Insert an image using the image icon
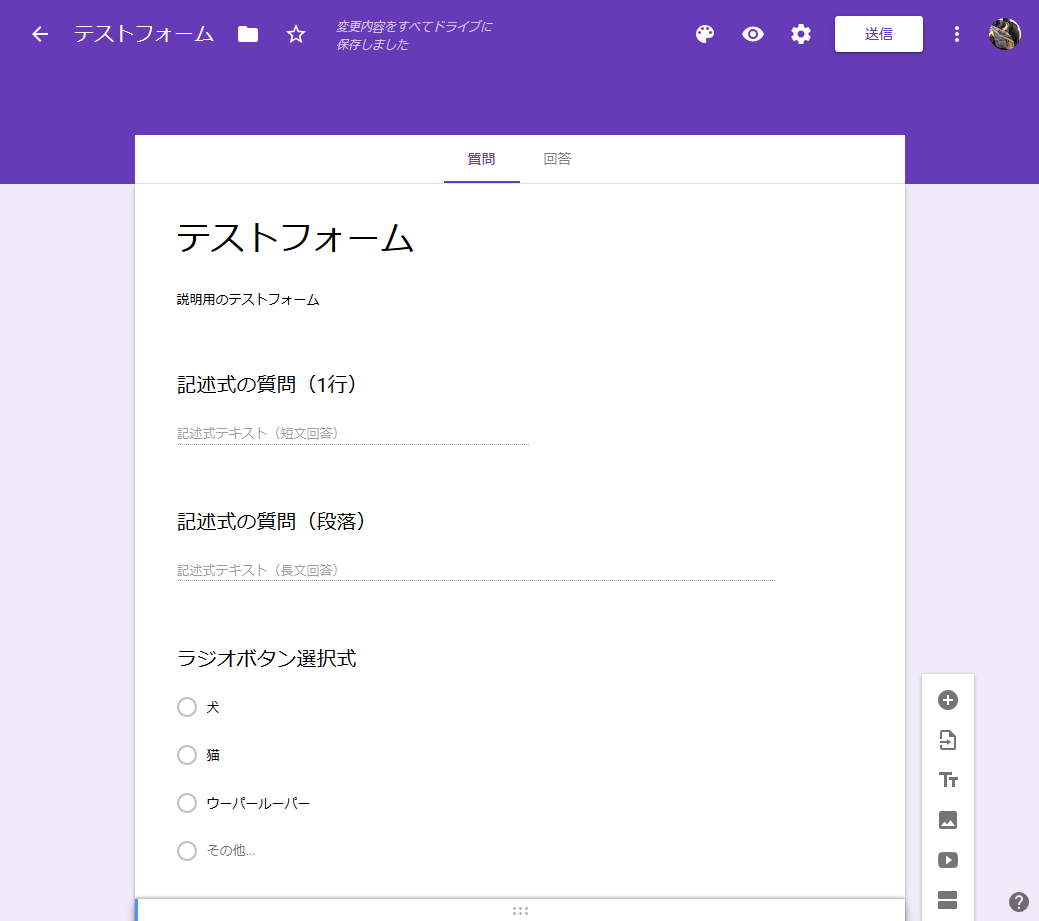Viewport: 1039px width, 921px height. tap(947, 820)
